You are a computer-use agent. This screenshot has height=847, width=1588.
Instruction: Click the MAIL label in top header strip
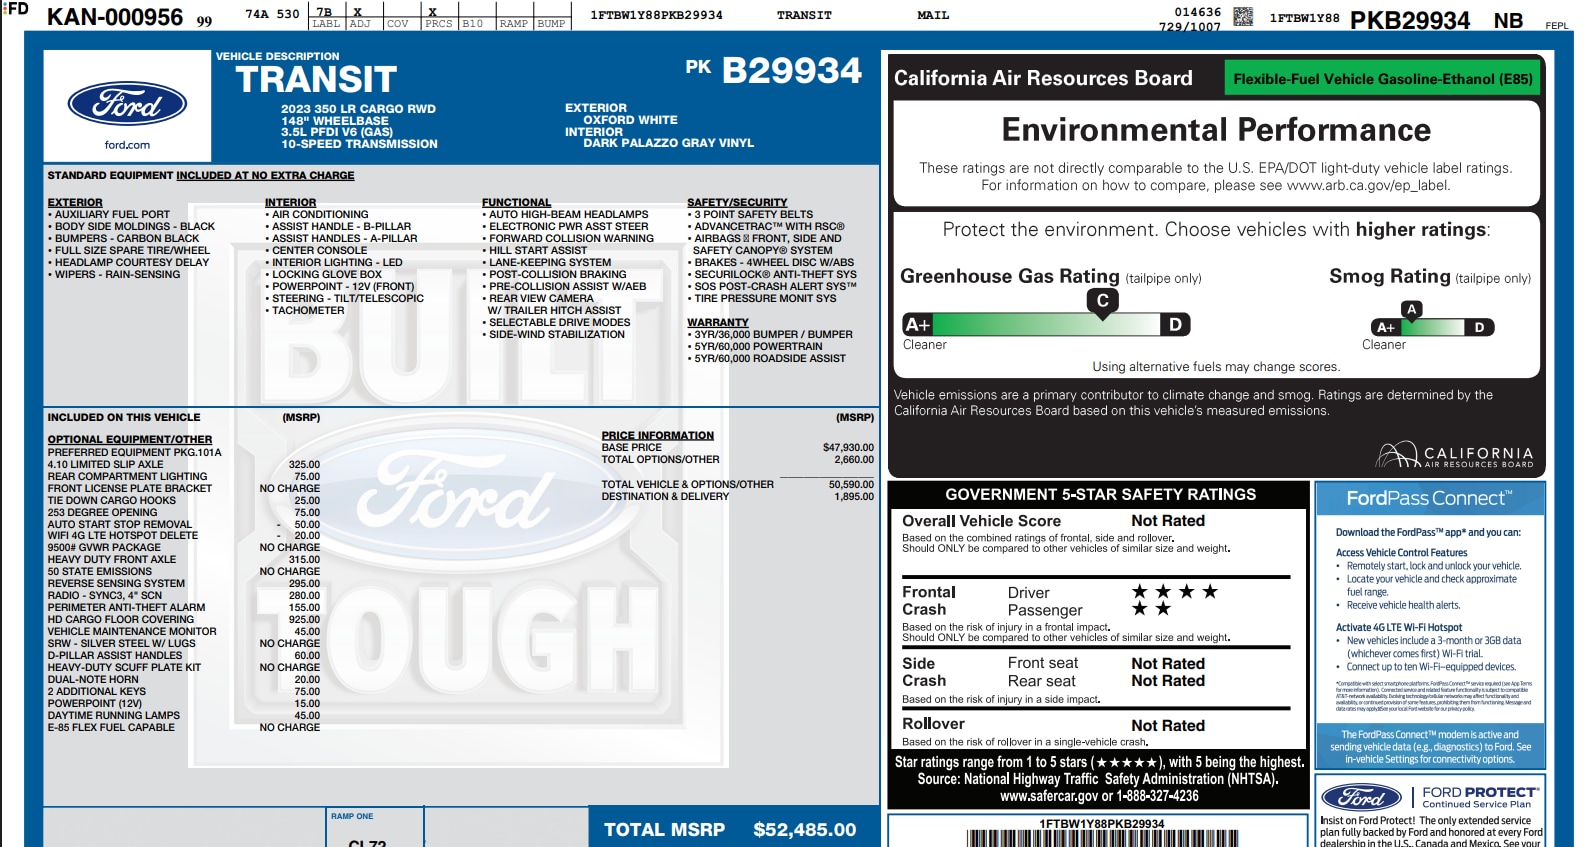tap(933, 15)
